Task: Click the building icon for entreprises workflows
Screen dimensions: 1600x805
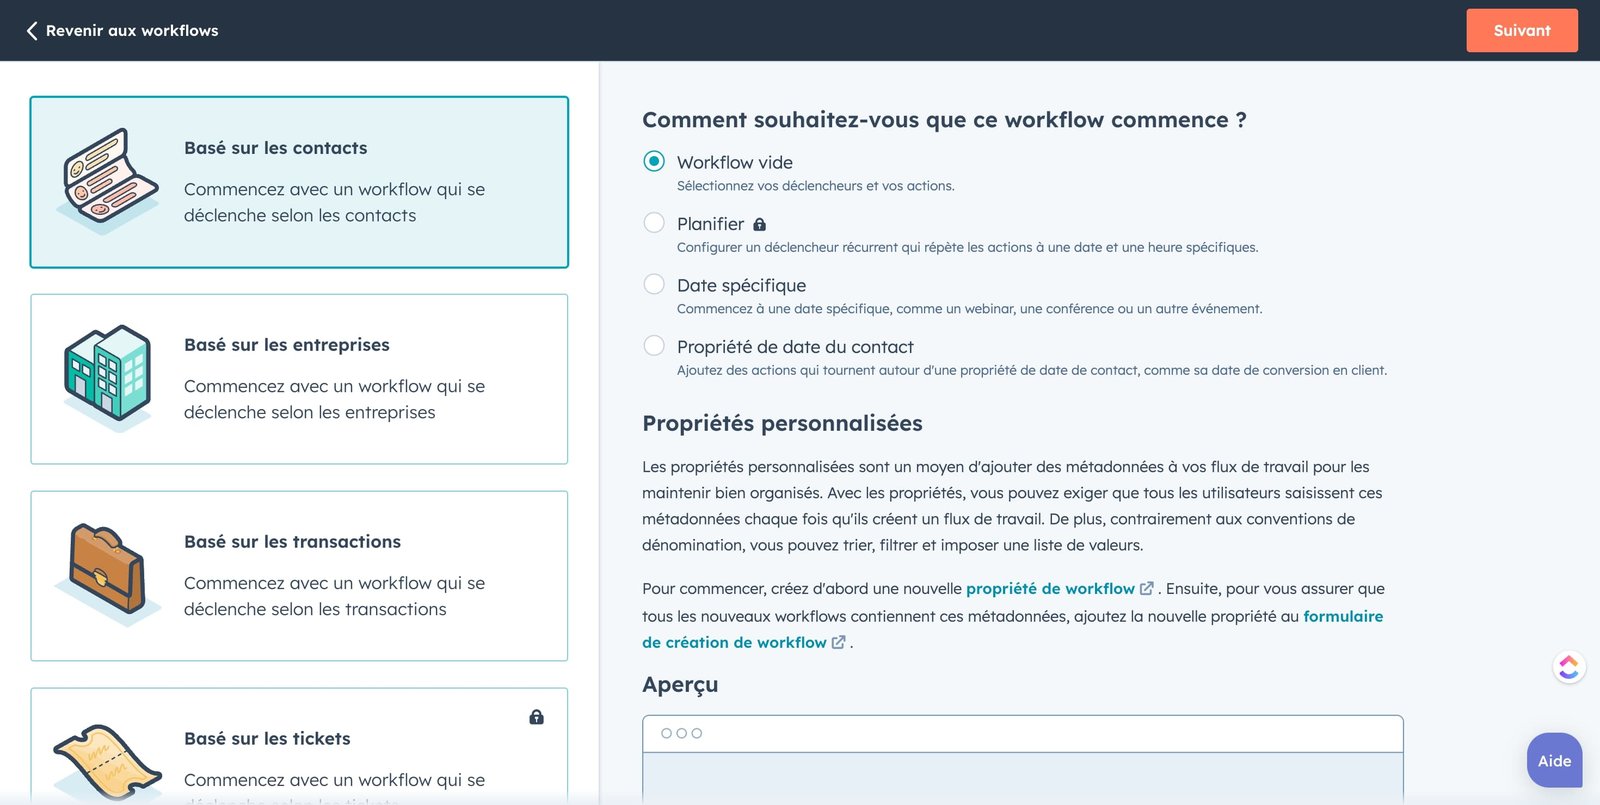Action: 107,375
